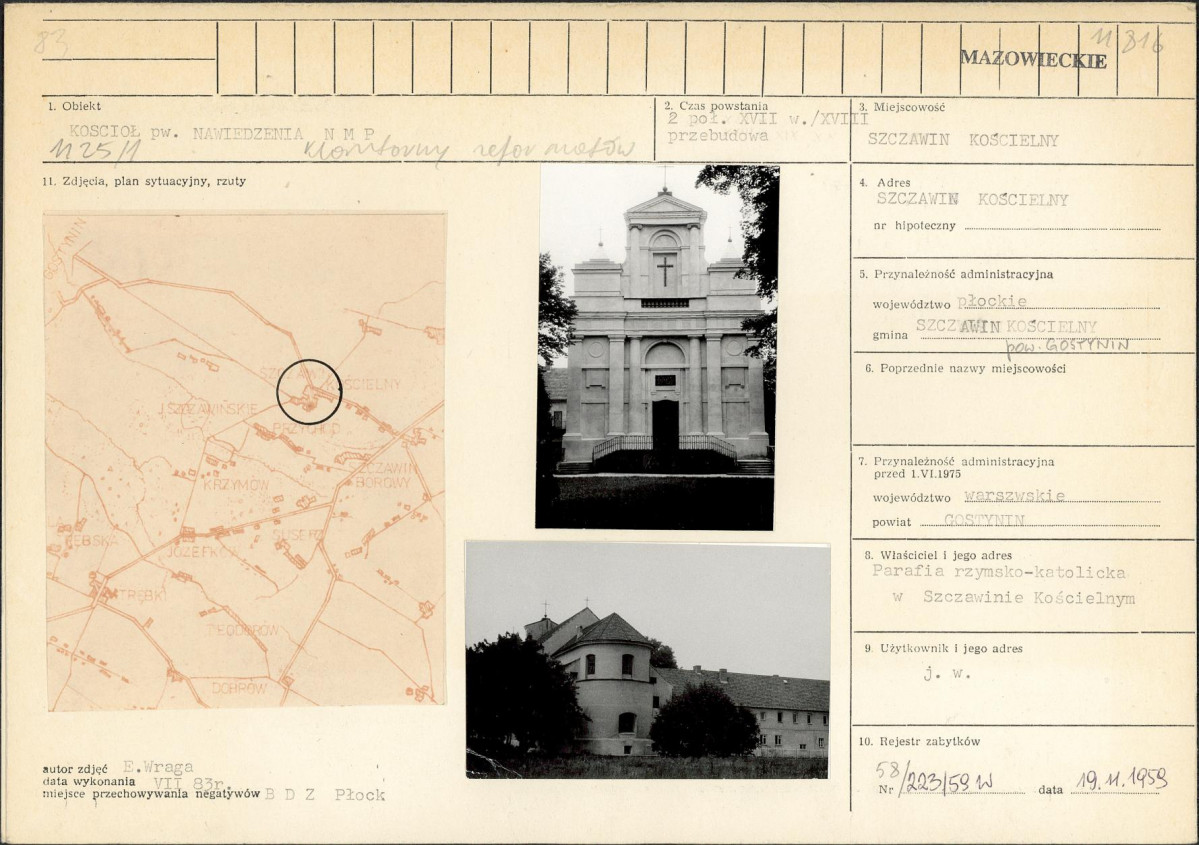Click the nr hipoteczny dotted line
Screen dimensions: 1199x845
click(1062, 226)
